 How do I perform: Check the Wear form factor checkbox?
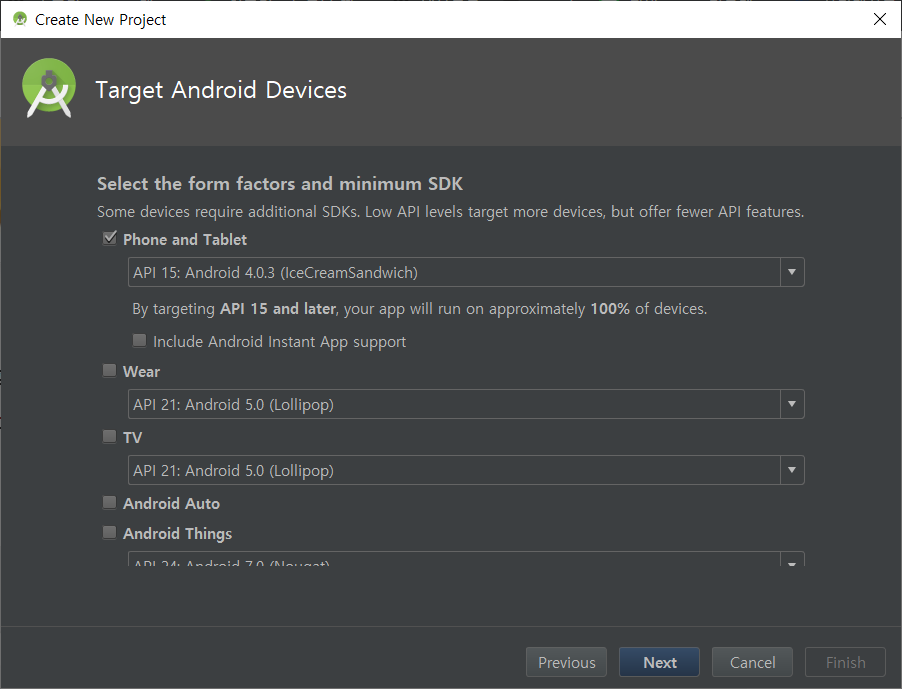coord(109,370)
